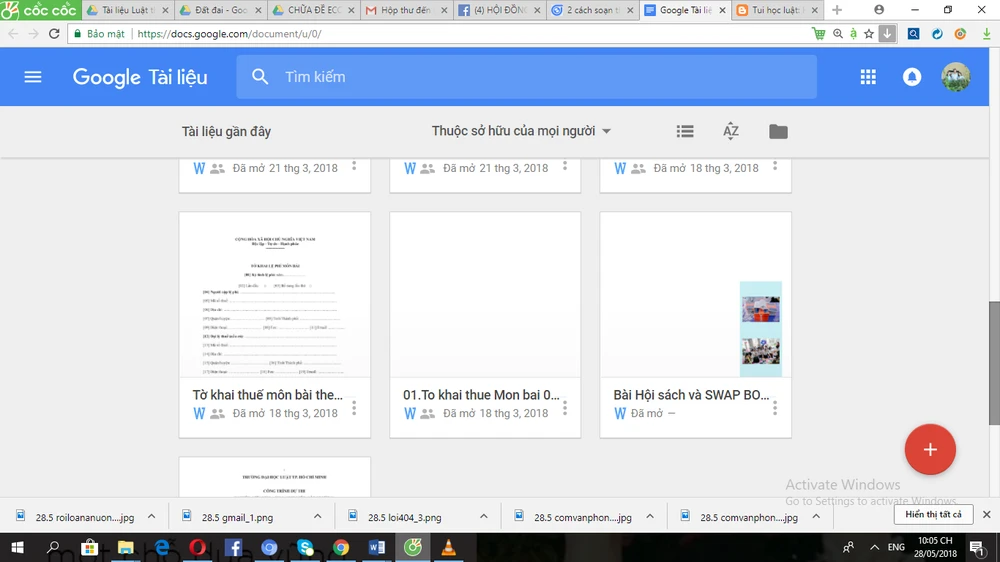Open the Google Docs main menu hamburger
The height and width of the screenshot is (562, 1000).
coord(33,77)
